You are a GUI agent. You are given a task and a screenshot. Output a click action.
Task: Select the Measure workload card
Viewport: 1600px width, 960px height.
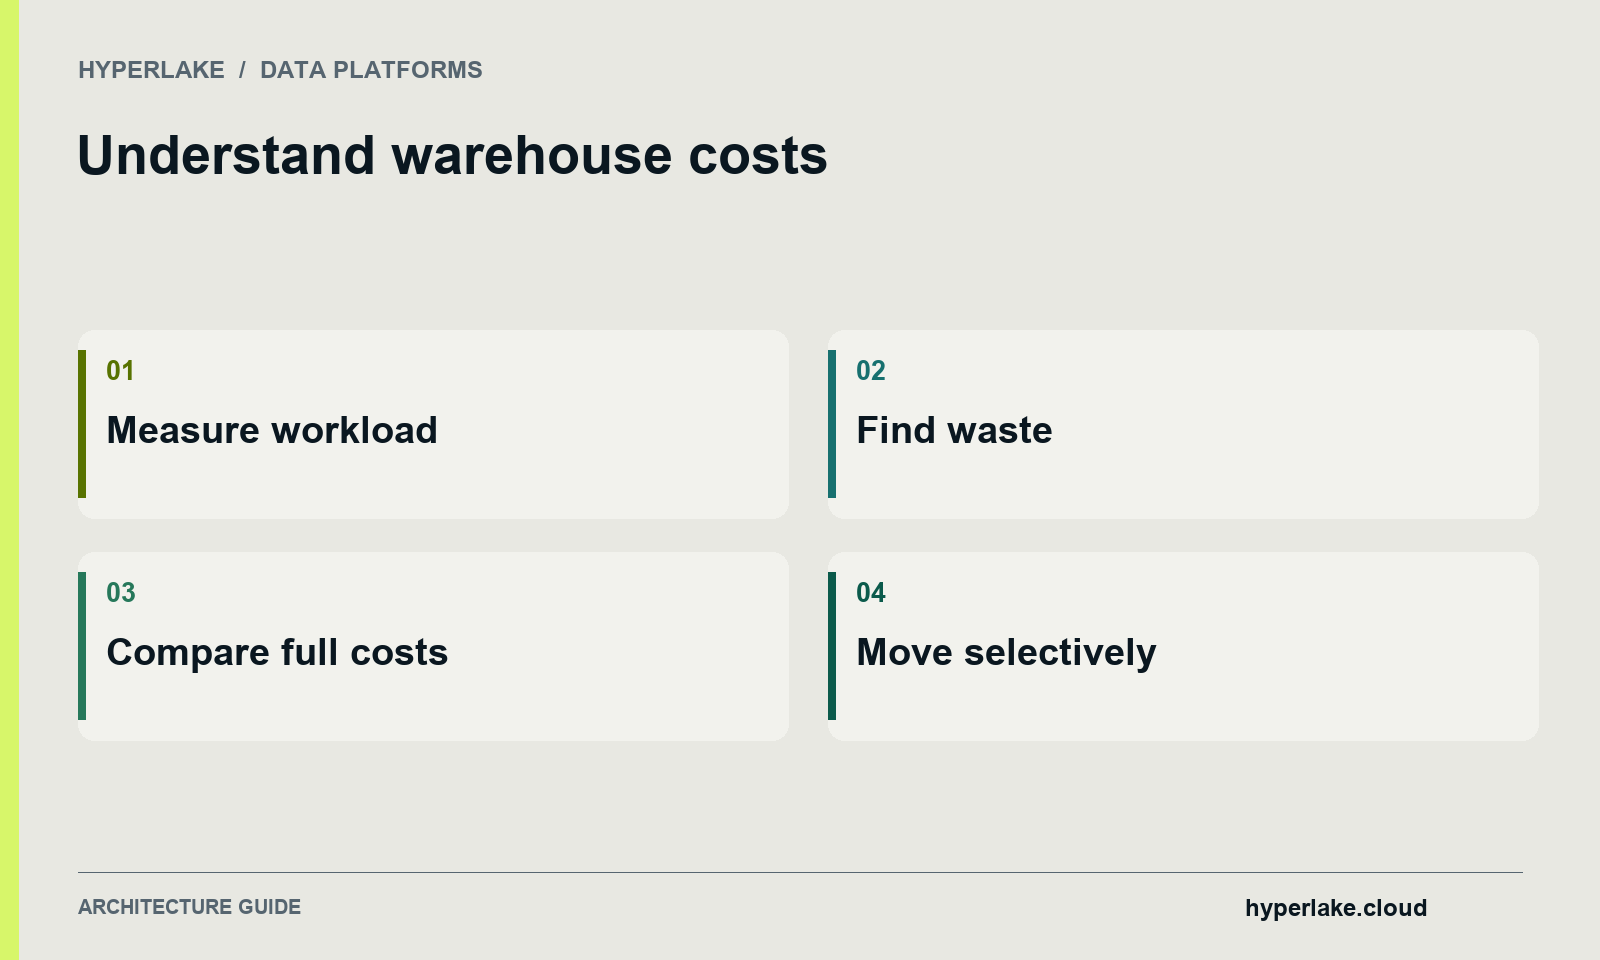433,424
